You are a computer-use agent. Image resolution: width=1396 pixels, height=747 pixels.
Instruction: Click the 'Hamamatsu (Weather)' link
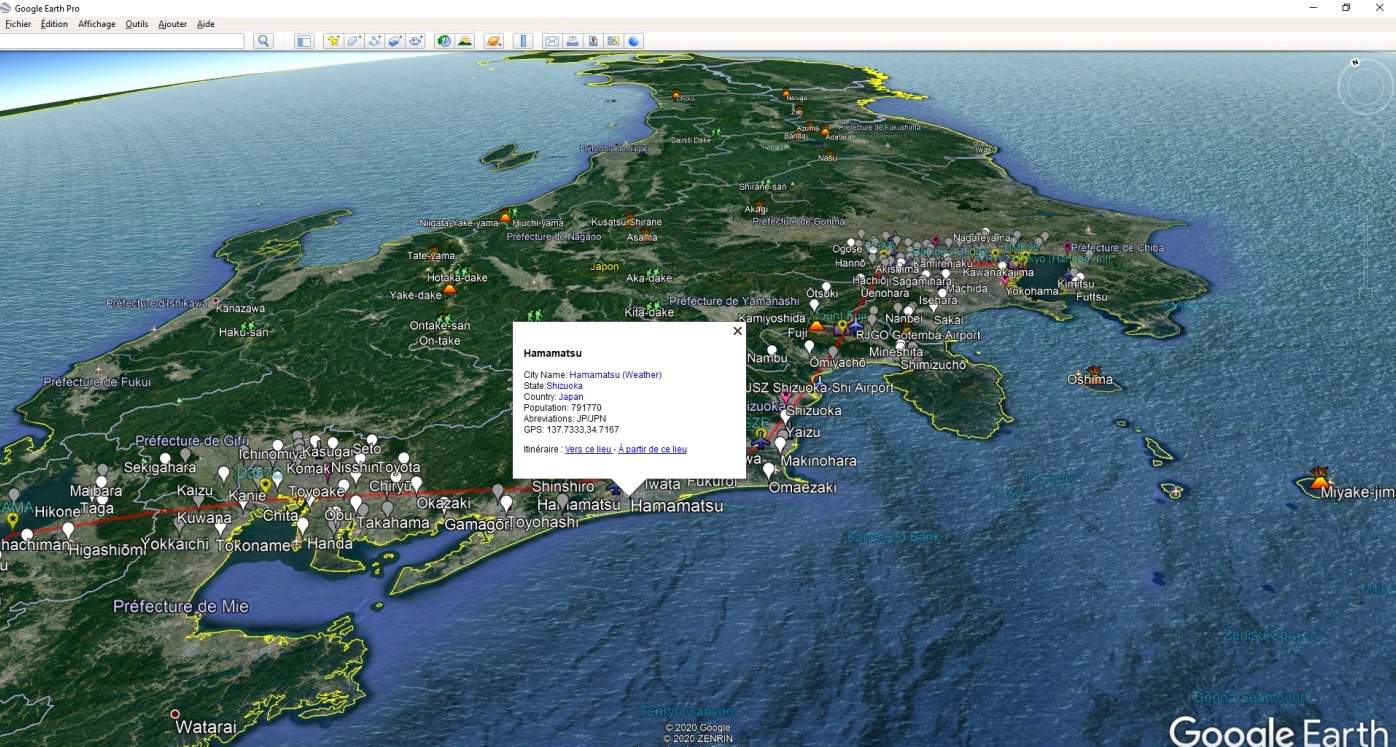615,375
